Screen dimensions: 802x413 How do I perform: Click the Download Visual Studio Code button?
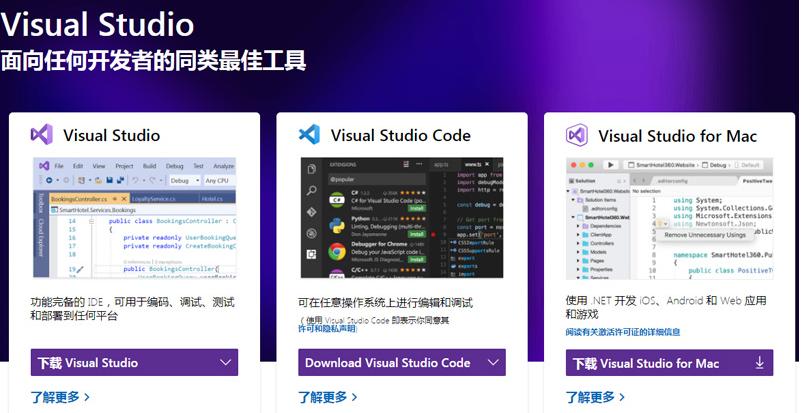coord(402,362)
